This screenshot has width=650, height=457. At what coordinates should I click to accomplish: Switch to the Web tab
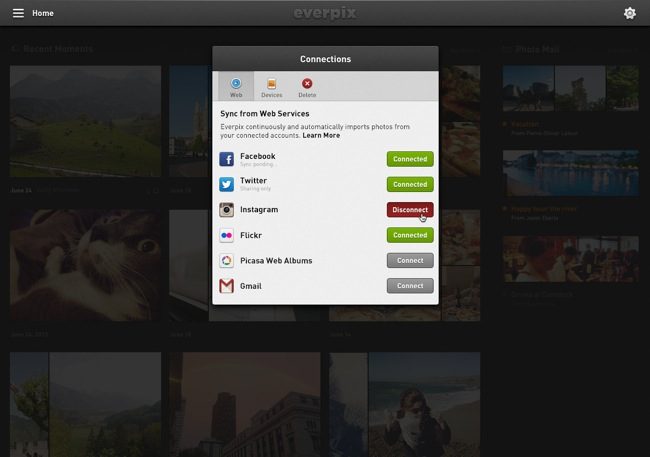click(236, 87)
